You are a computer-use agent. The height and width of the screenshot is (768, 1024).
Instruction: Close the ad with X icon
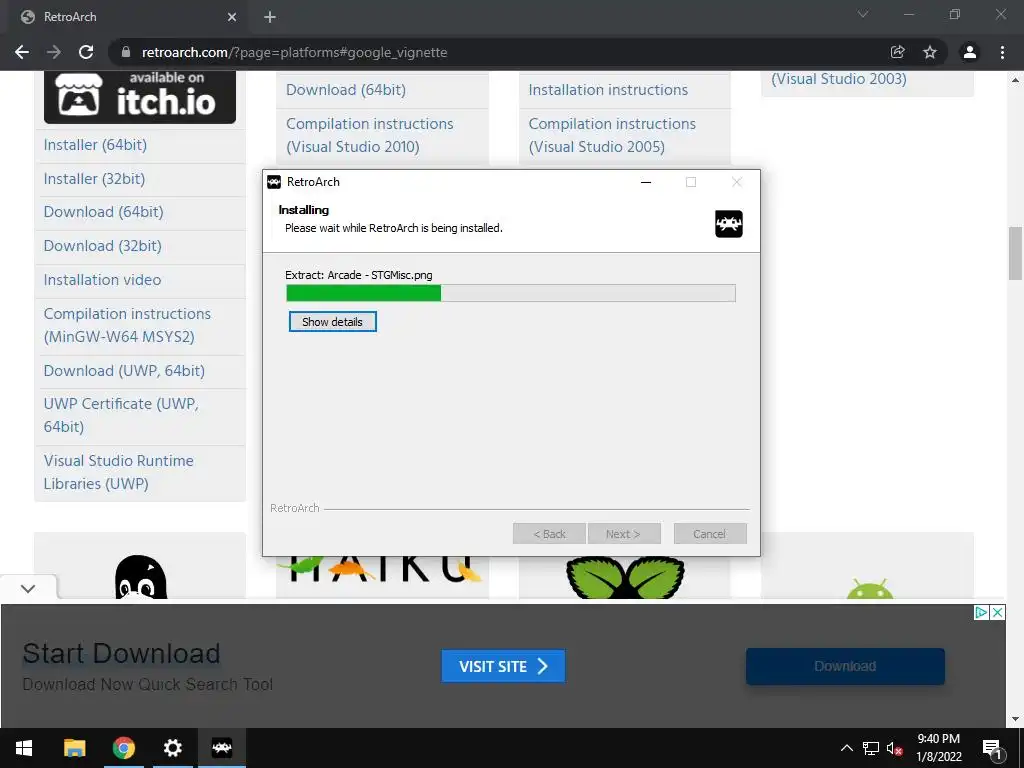point(998,613)
